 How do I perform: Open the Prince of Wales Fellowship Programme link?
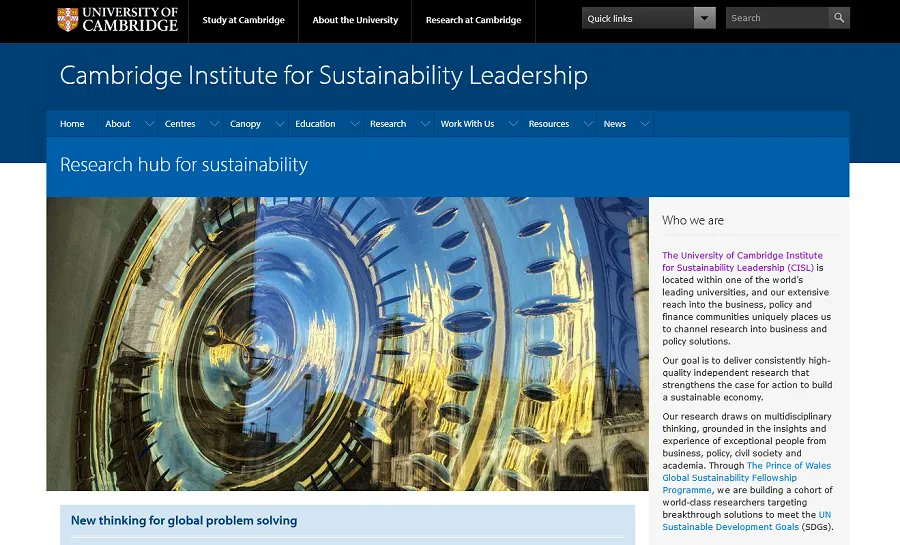(x=747, y=478)
